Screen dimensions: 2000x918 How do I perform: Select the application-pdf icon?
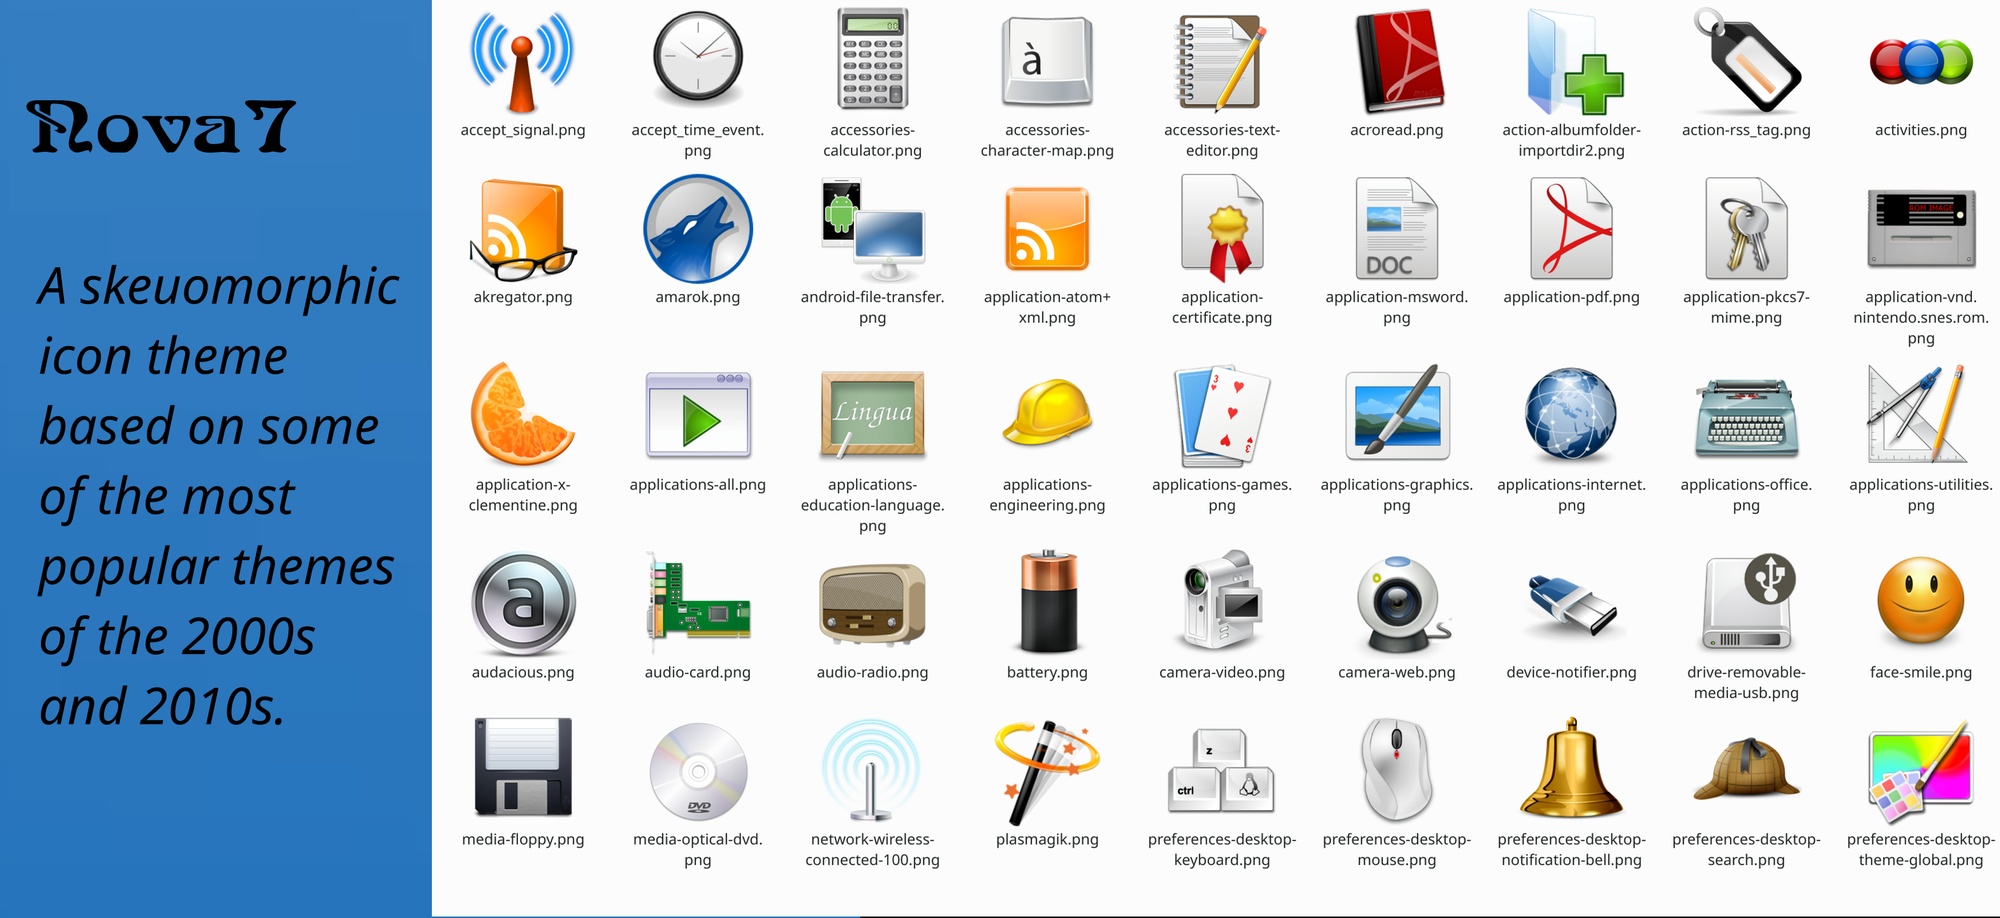(1570, 229)
